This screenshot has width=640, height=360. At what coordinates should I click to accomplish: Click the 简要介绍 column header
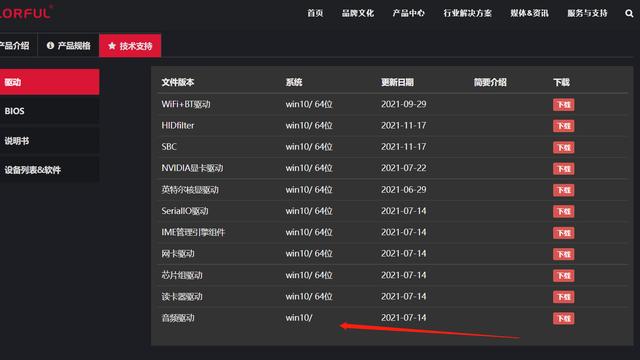(490, 82)
